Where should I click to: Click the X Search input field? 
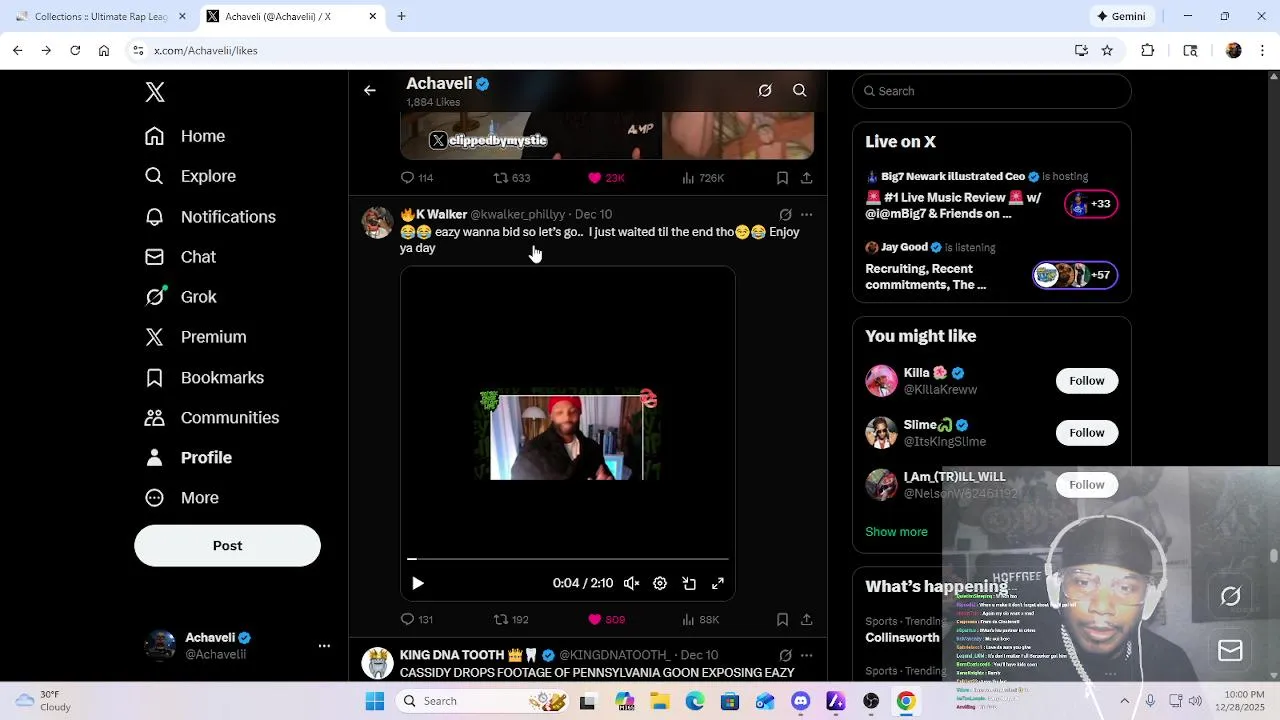(992, 91)
